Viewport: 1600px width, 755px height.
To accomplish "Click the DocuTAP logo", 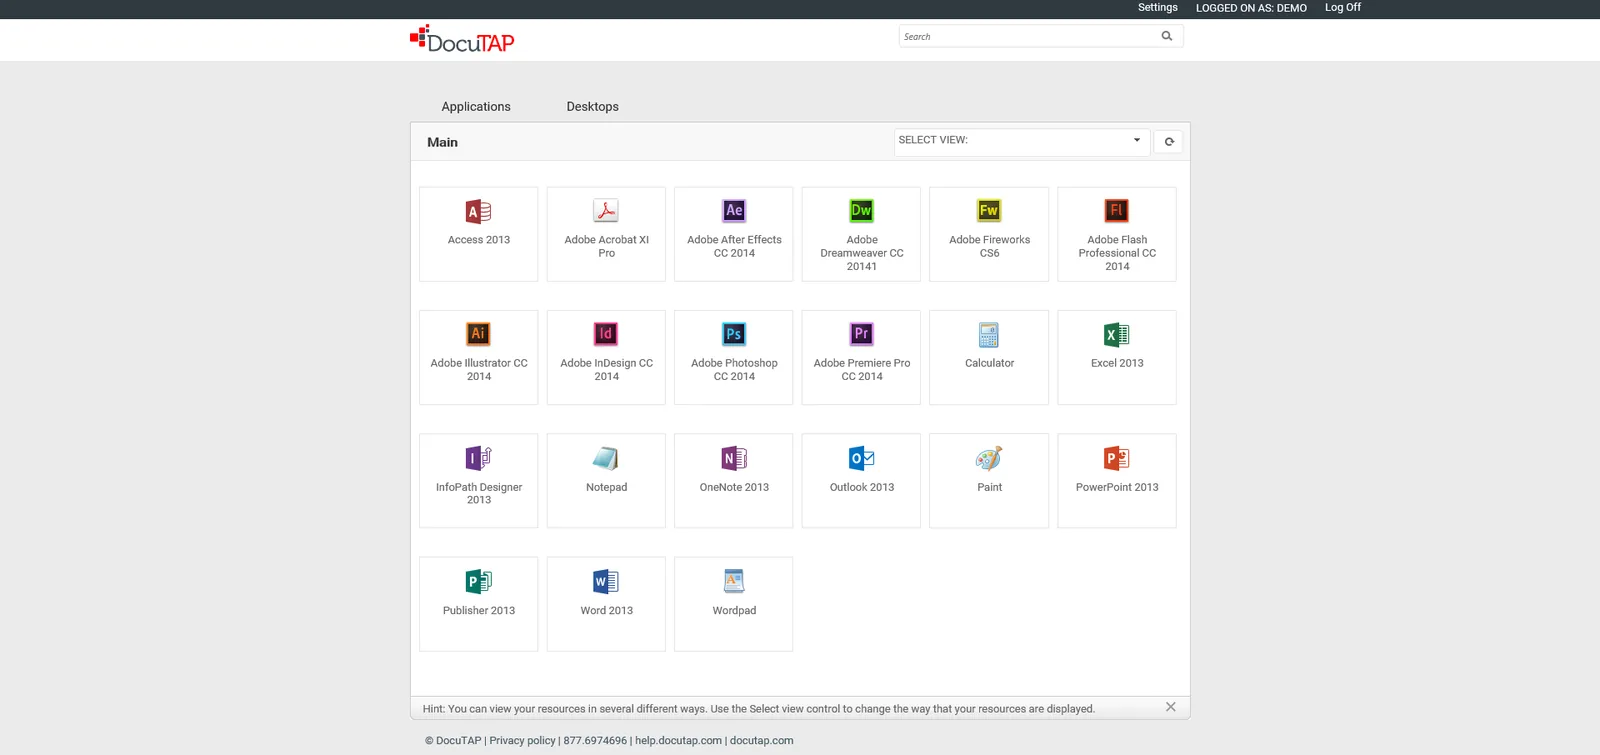I will (x=462, y=39).
